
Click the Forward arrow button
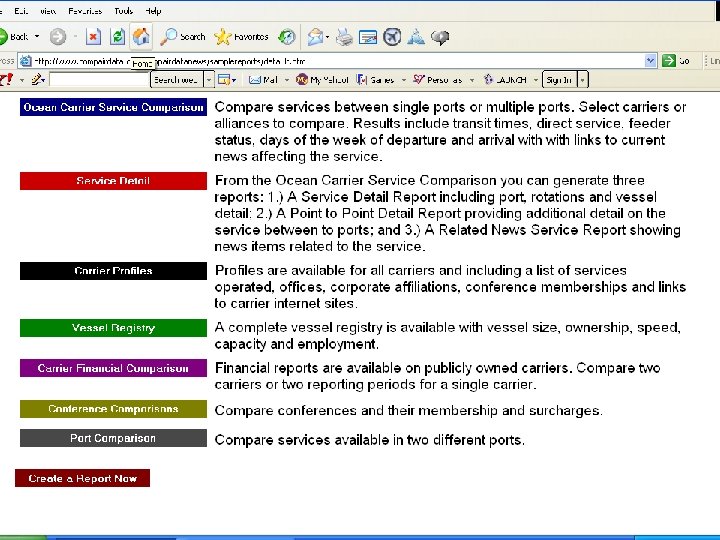[x=58, y=37]
